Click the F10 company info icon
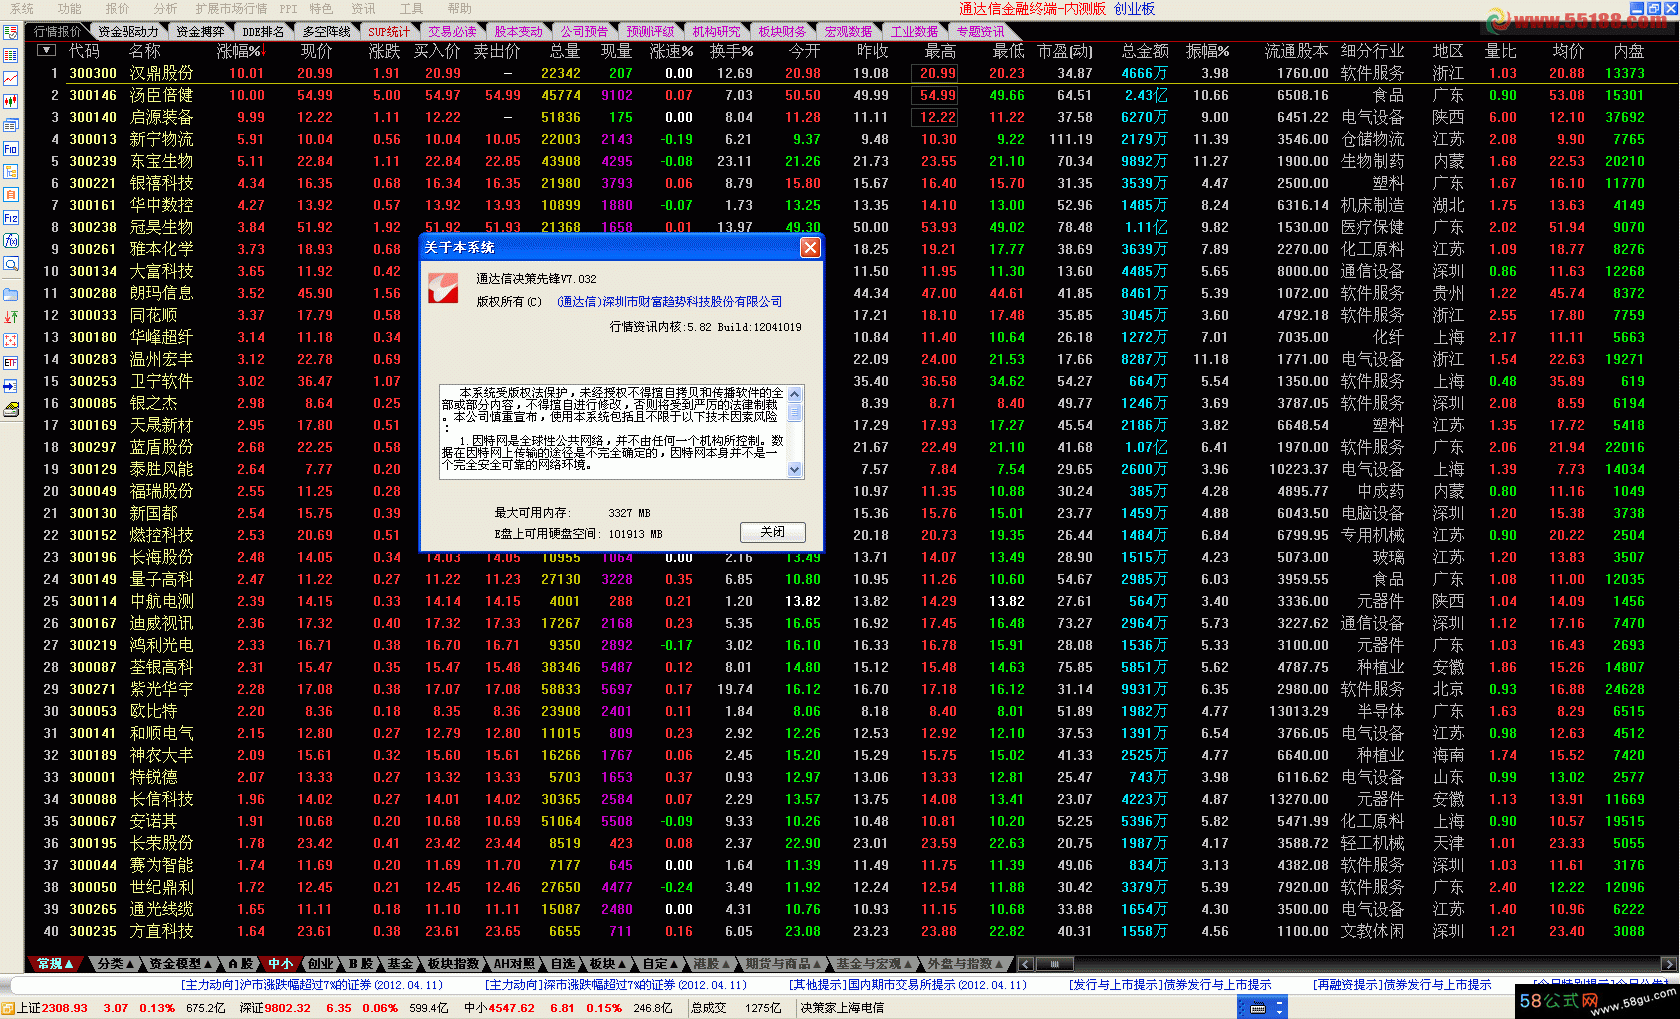The image size is (1680, 1019). click(x=11, y=148)
